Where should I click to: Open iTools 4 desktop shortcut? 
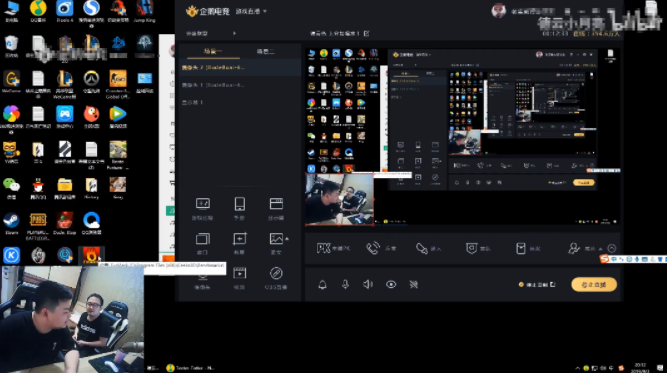64,11
